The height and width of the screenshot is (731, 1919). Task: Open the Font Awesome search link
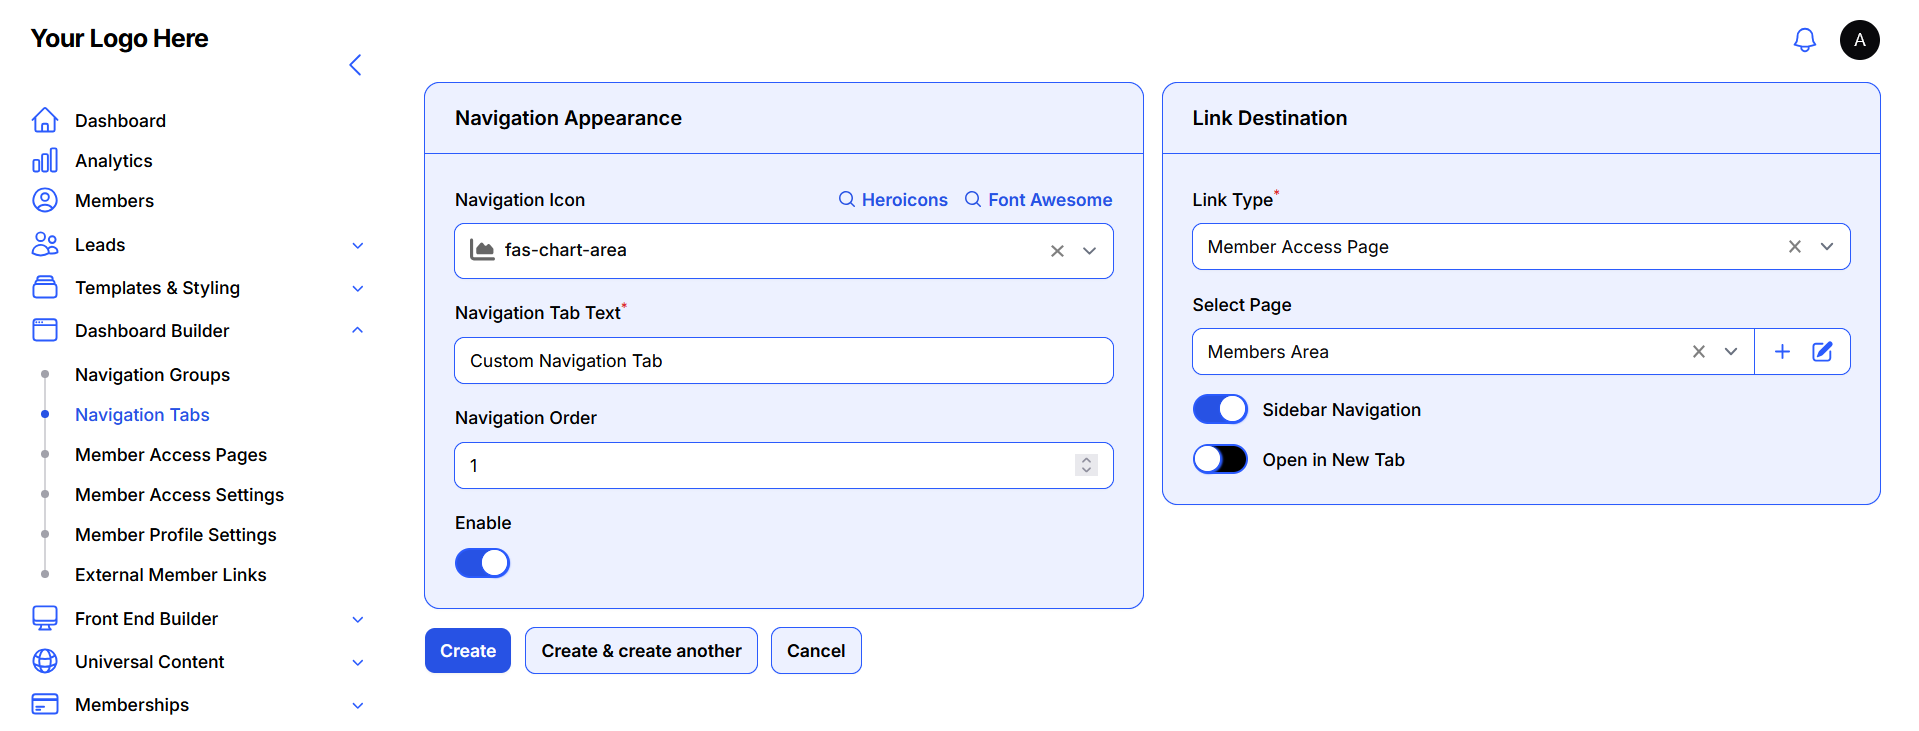pos(1038,200)
